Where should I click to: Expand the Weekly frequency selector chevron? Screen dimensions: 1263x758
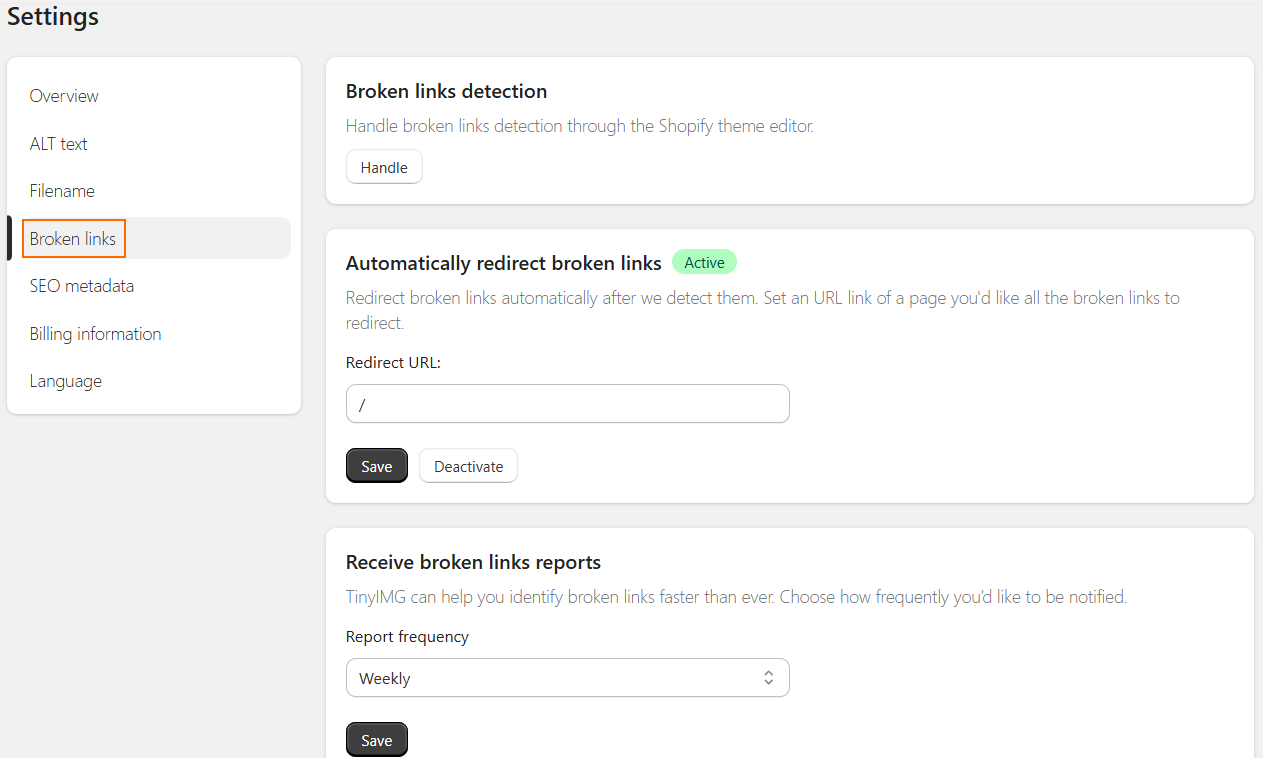[x=768, y=677]
